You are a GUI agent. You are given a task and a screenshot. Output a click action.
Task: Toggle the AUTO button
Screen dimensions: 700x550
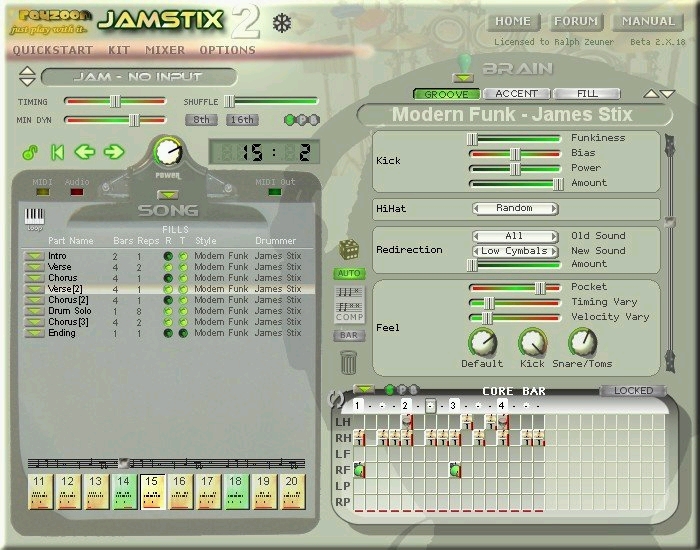tap(349, 273)
